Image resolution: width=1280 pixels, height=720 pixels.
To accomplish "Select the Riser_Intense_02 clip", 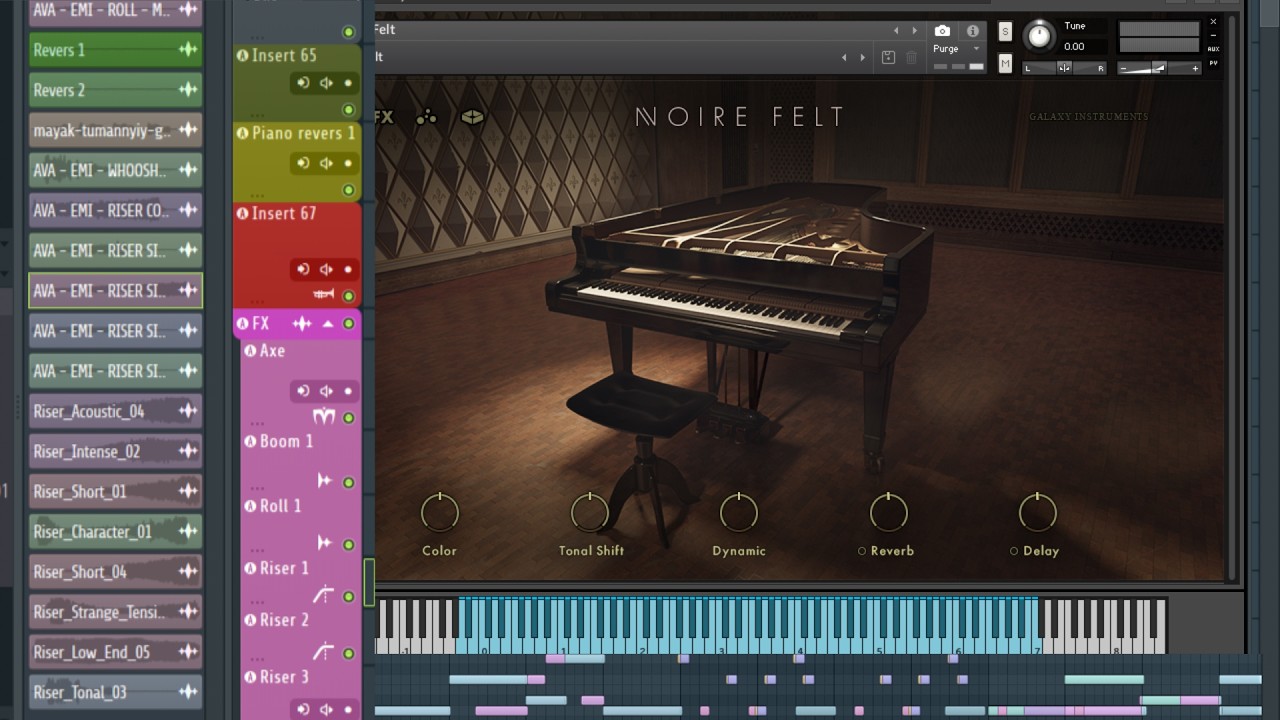I will [115, 452].
